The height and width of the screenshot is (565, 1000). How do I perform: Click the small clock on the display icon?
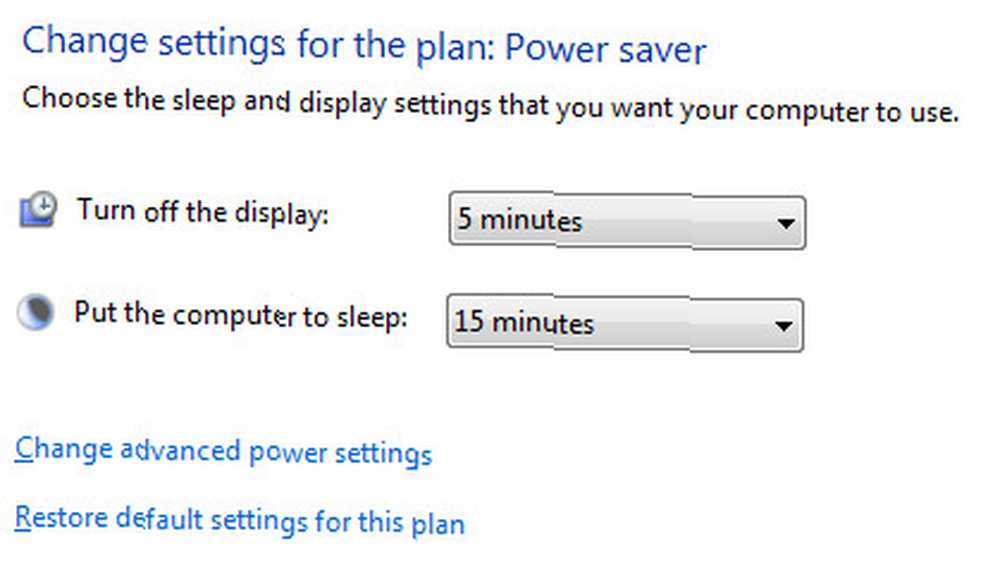click(43, 203)
